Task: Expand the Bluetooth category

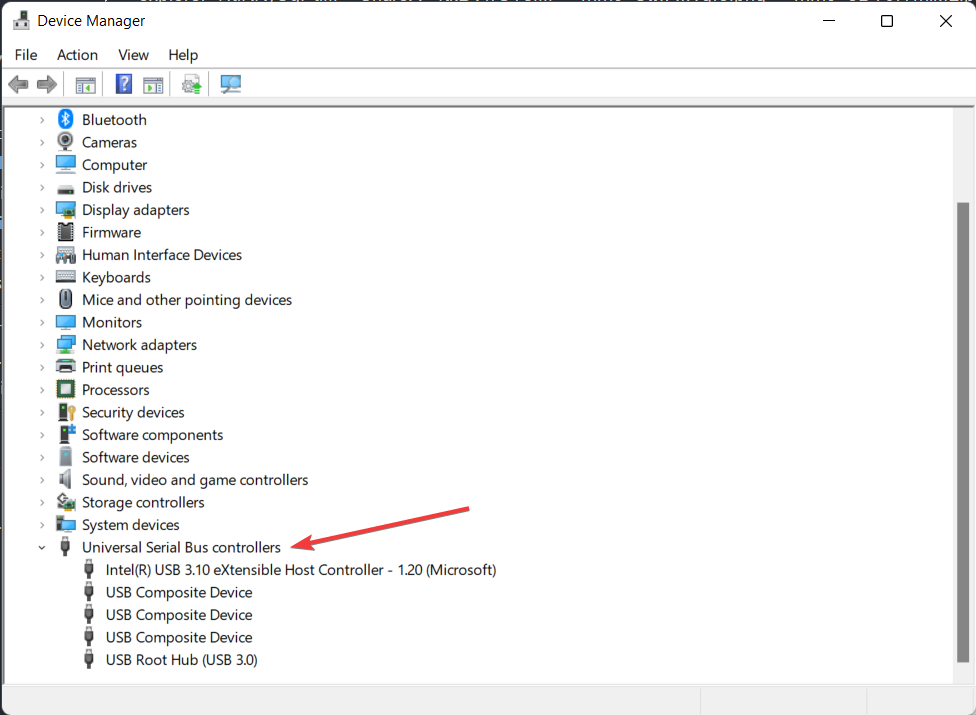Action: [x=42, y=119]
